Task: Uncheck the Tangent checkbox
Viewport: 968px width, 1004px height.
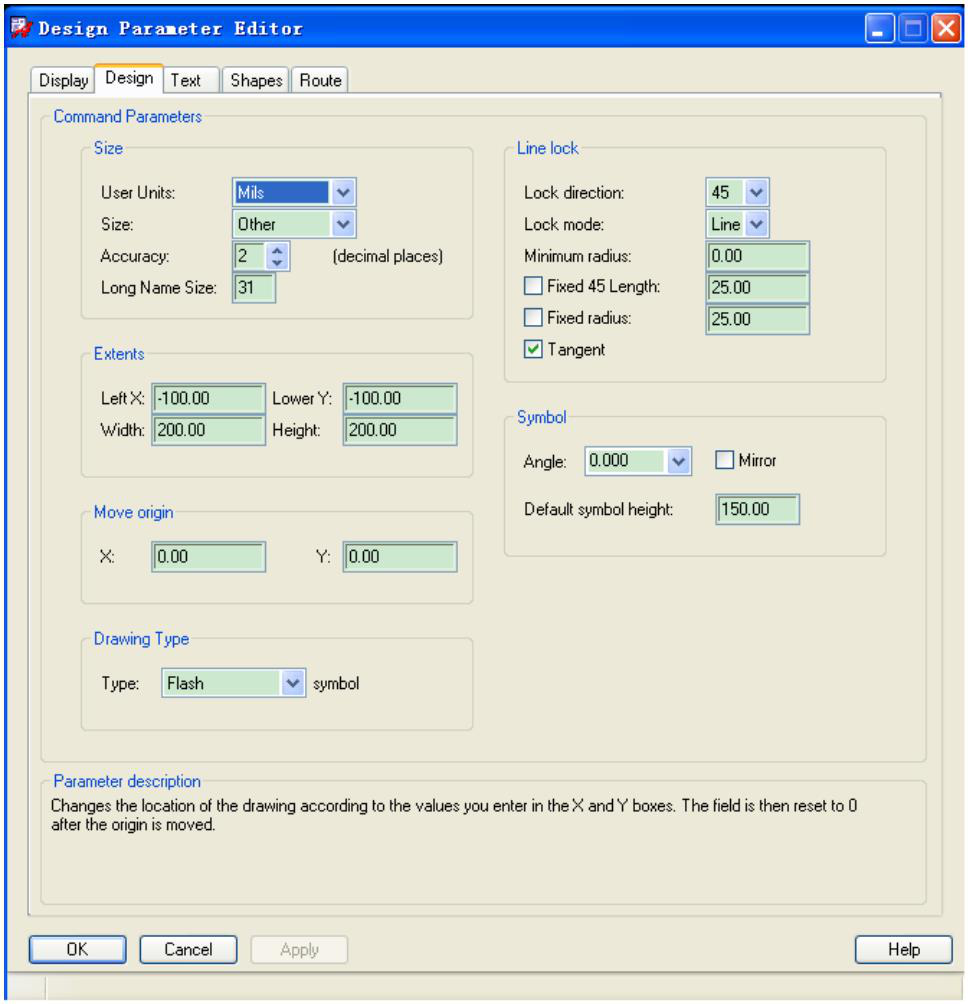Action: pos(534,350)
